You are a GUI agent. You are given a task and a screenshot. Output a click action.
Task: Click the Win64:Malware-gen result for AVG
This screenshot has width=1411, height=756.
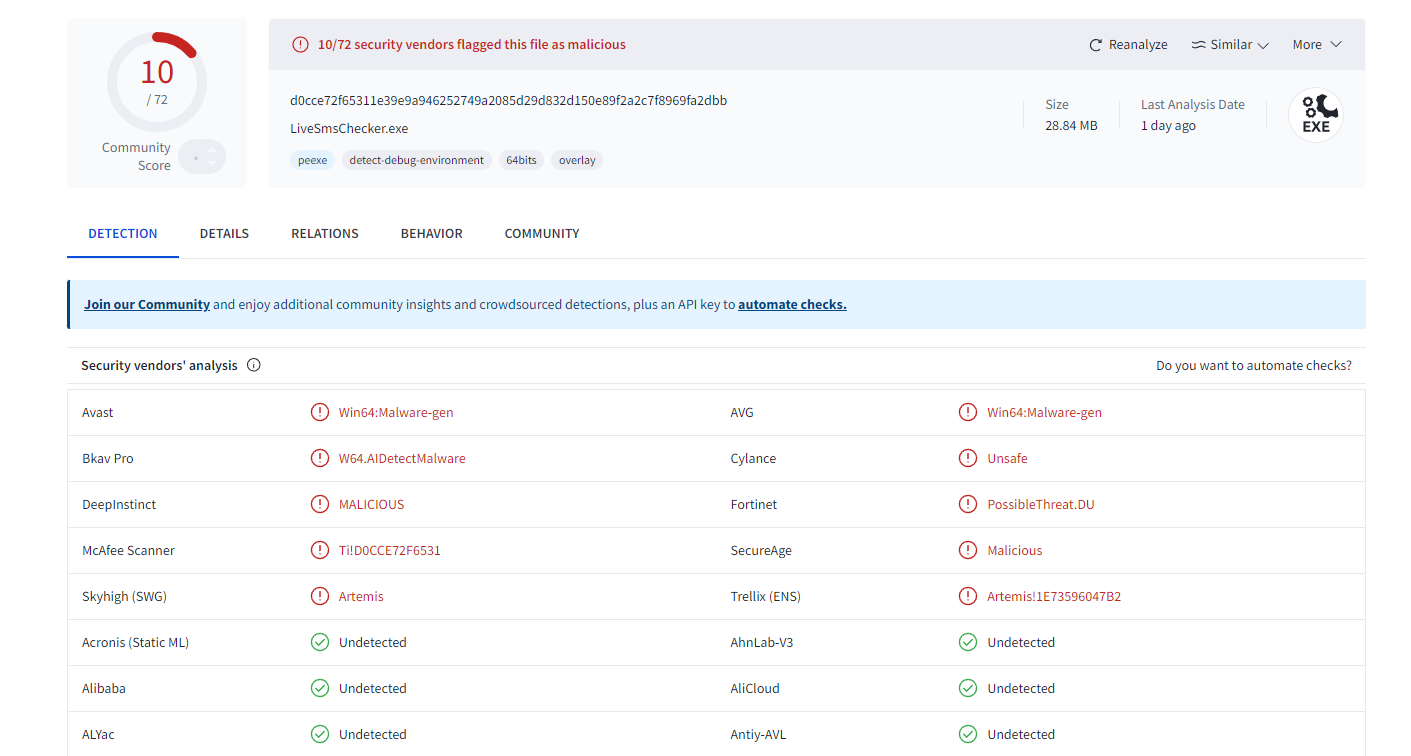click(1044, 412)
